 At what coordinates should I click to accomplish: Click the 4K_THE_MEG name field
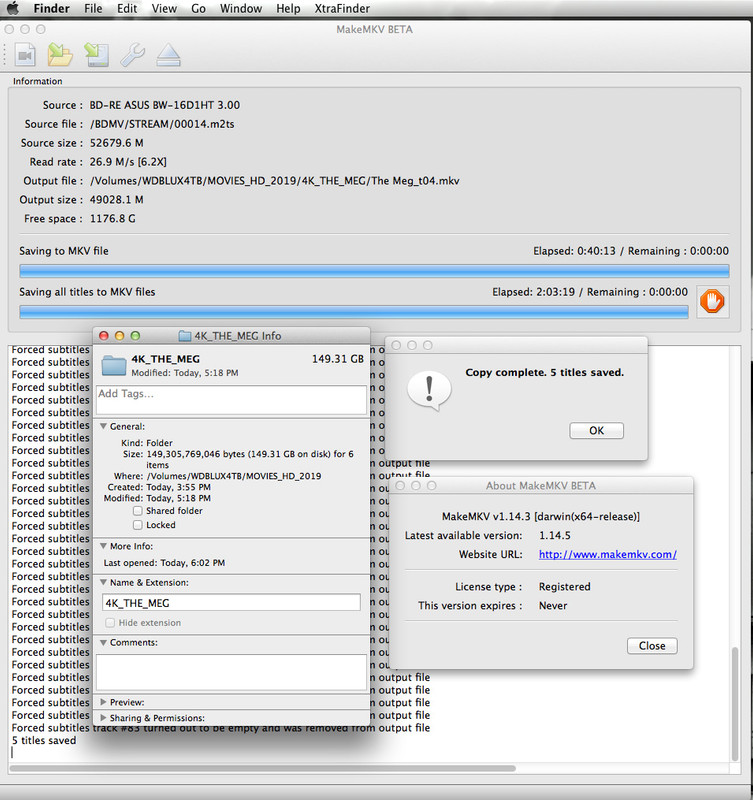click(x=231, y=603)
